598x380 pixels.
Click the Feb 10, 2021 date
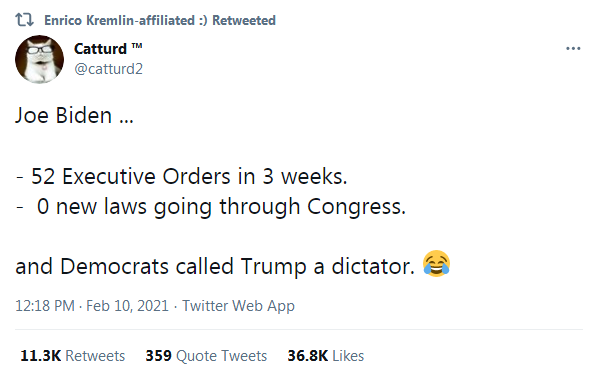pos(127,306)
